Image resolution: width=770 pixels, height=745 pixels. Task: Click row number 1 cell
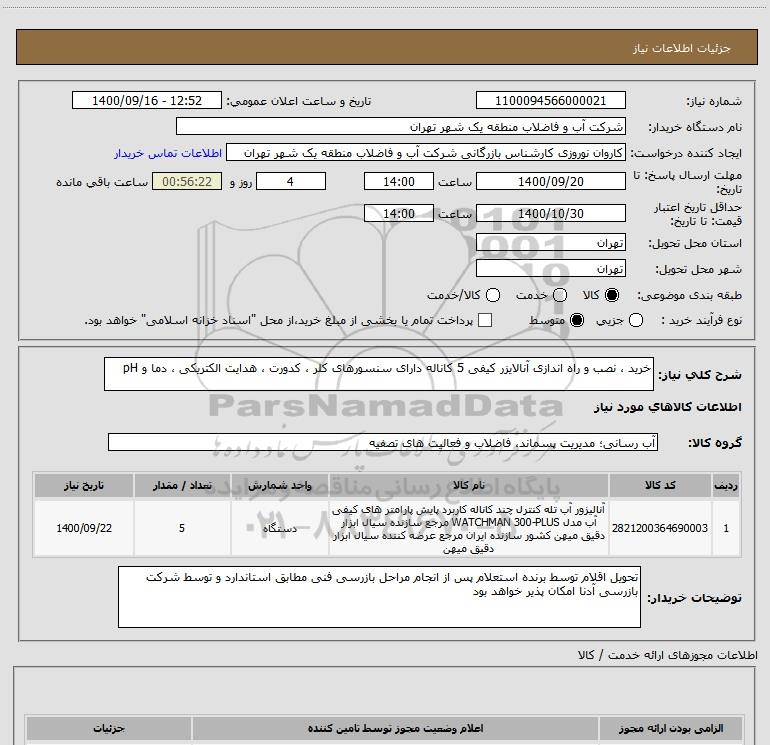coord(726,528)
